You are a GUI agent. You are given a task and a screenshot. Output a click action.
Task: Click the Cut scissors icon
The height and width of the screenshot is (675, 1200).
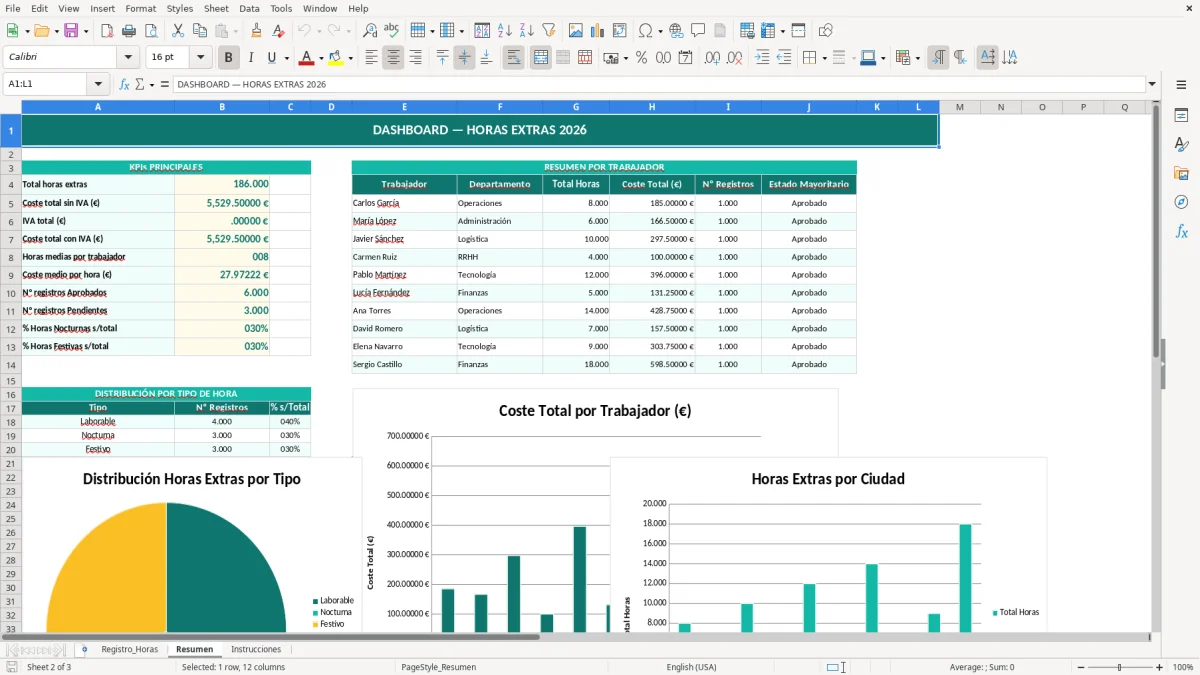pyautogui.click(x=178, y=31)
